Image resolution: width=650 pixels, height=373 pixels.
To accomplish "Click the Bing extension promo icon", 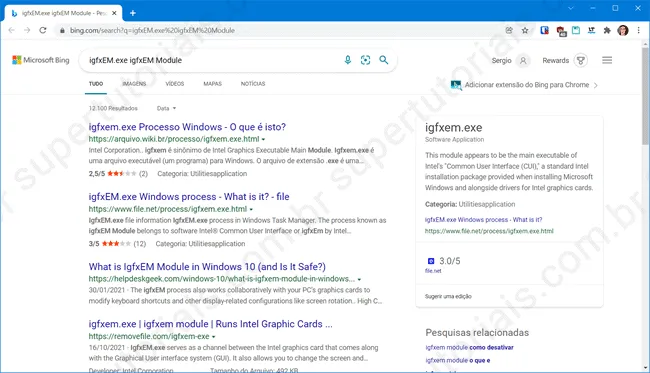I will [456, 85].
